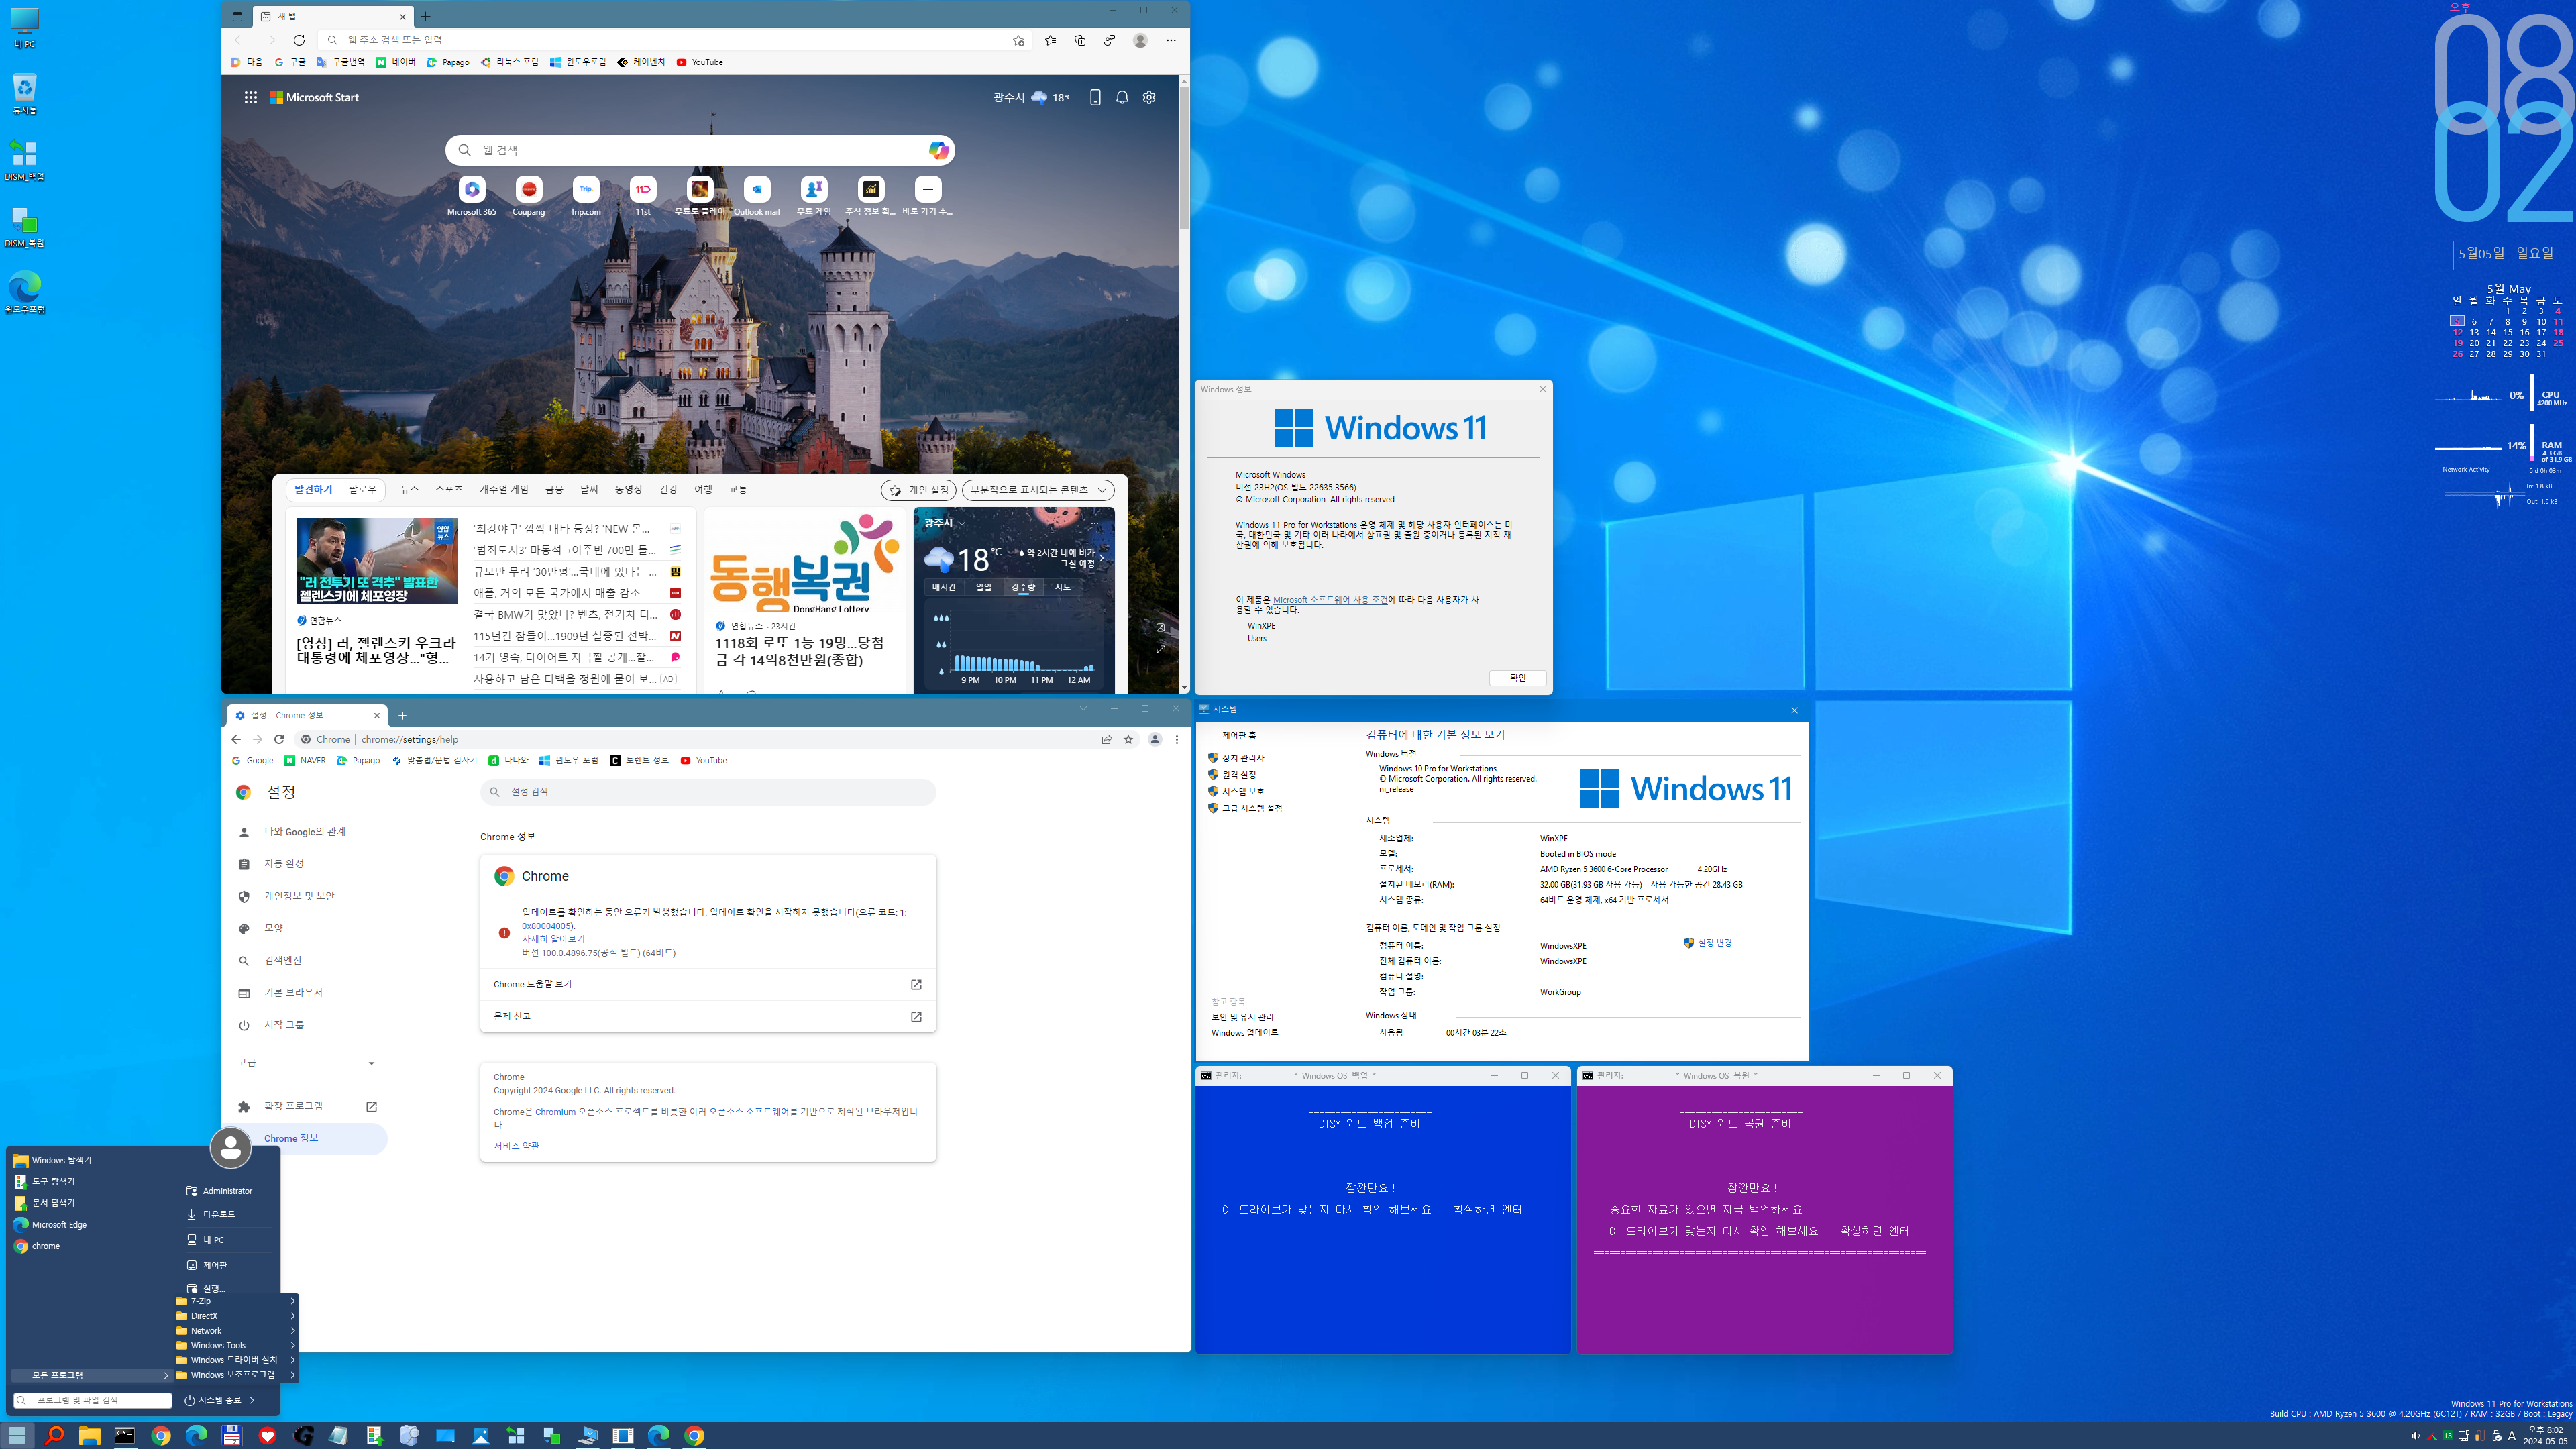
Task: Open Microsoft 소프트웨어 사용 조건 link
Action: (x=1329, y=600)
